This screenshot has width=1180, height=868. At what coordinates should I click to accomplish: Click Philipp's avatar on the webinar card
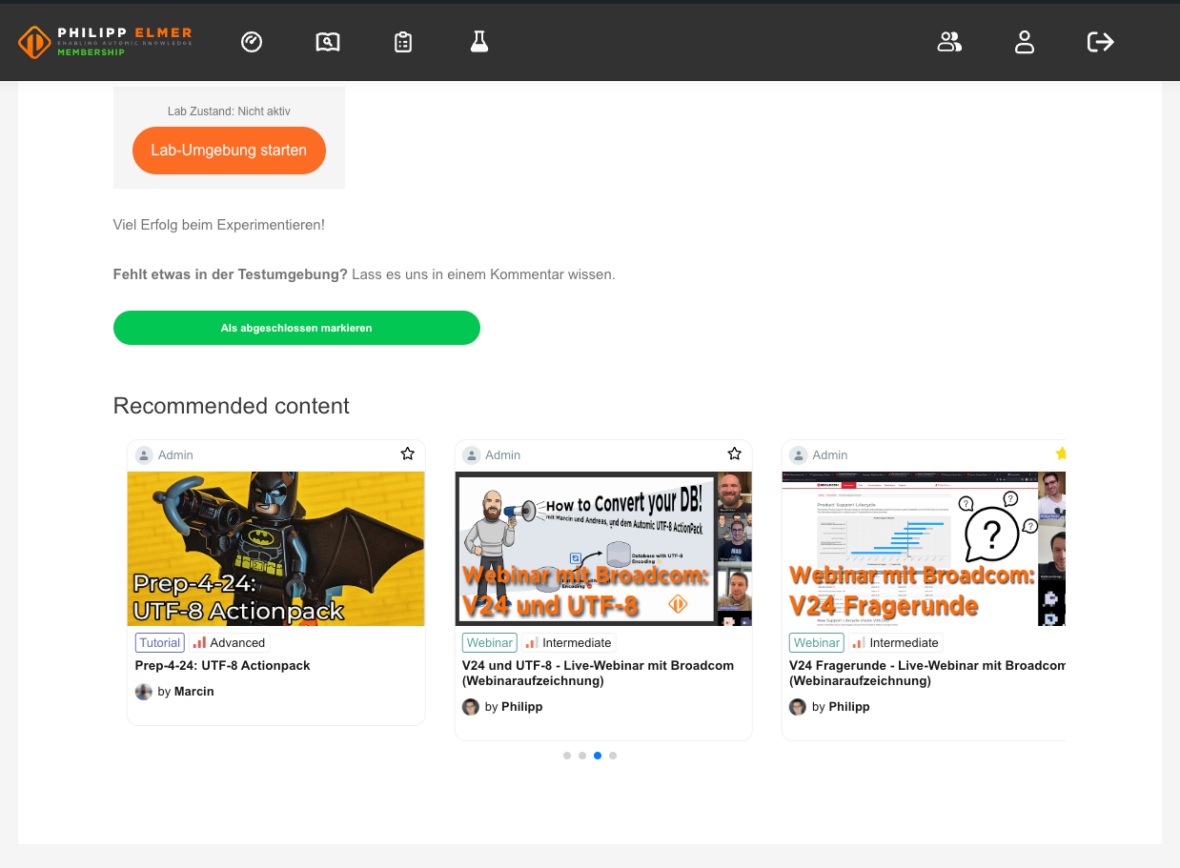pos(470,706)
